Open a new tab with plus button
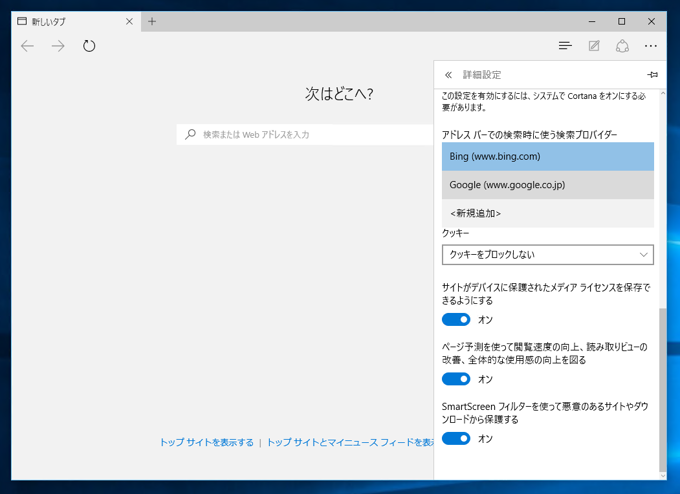 [x=152, y=21]
